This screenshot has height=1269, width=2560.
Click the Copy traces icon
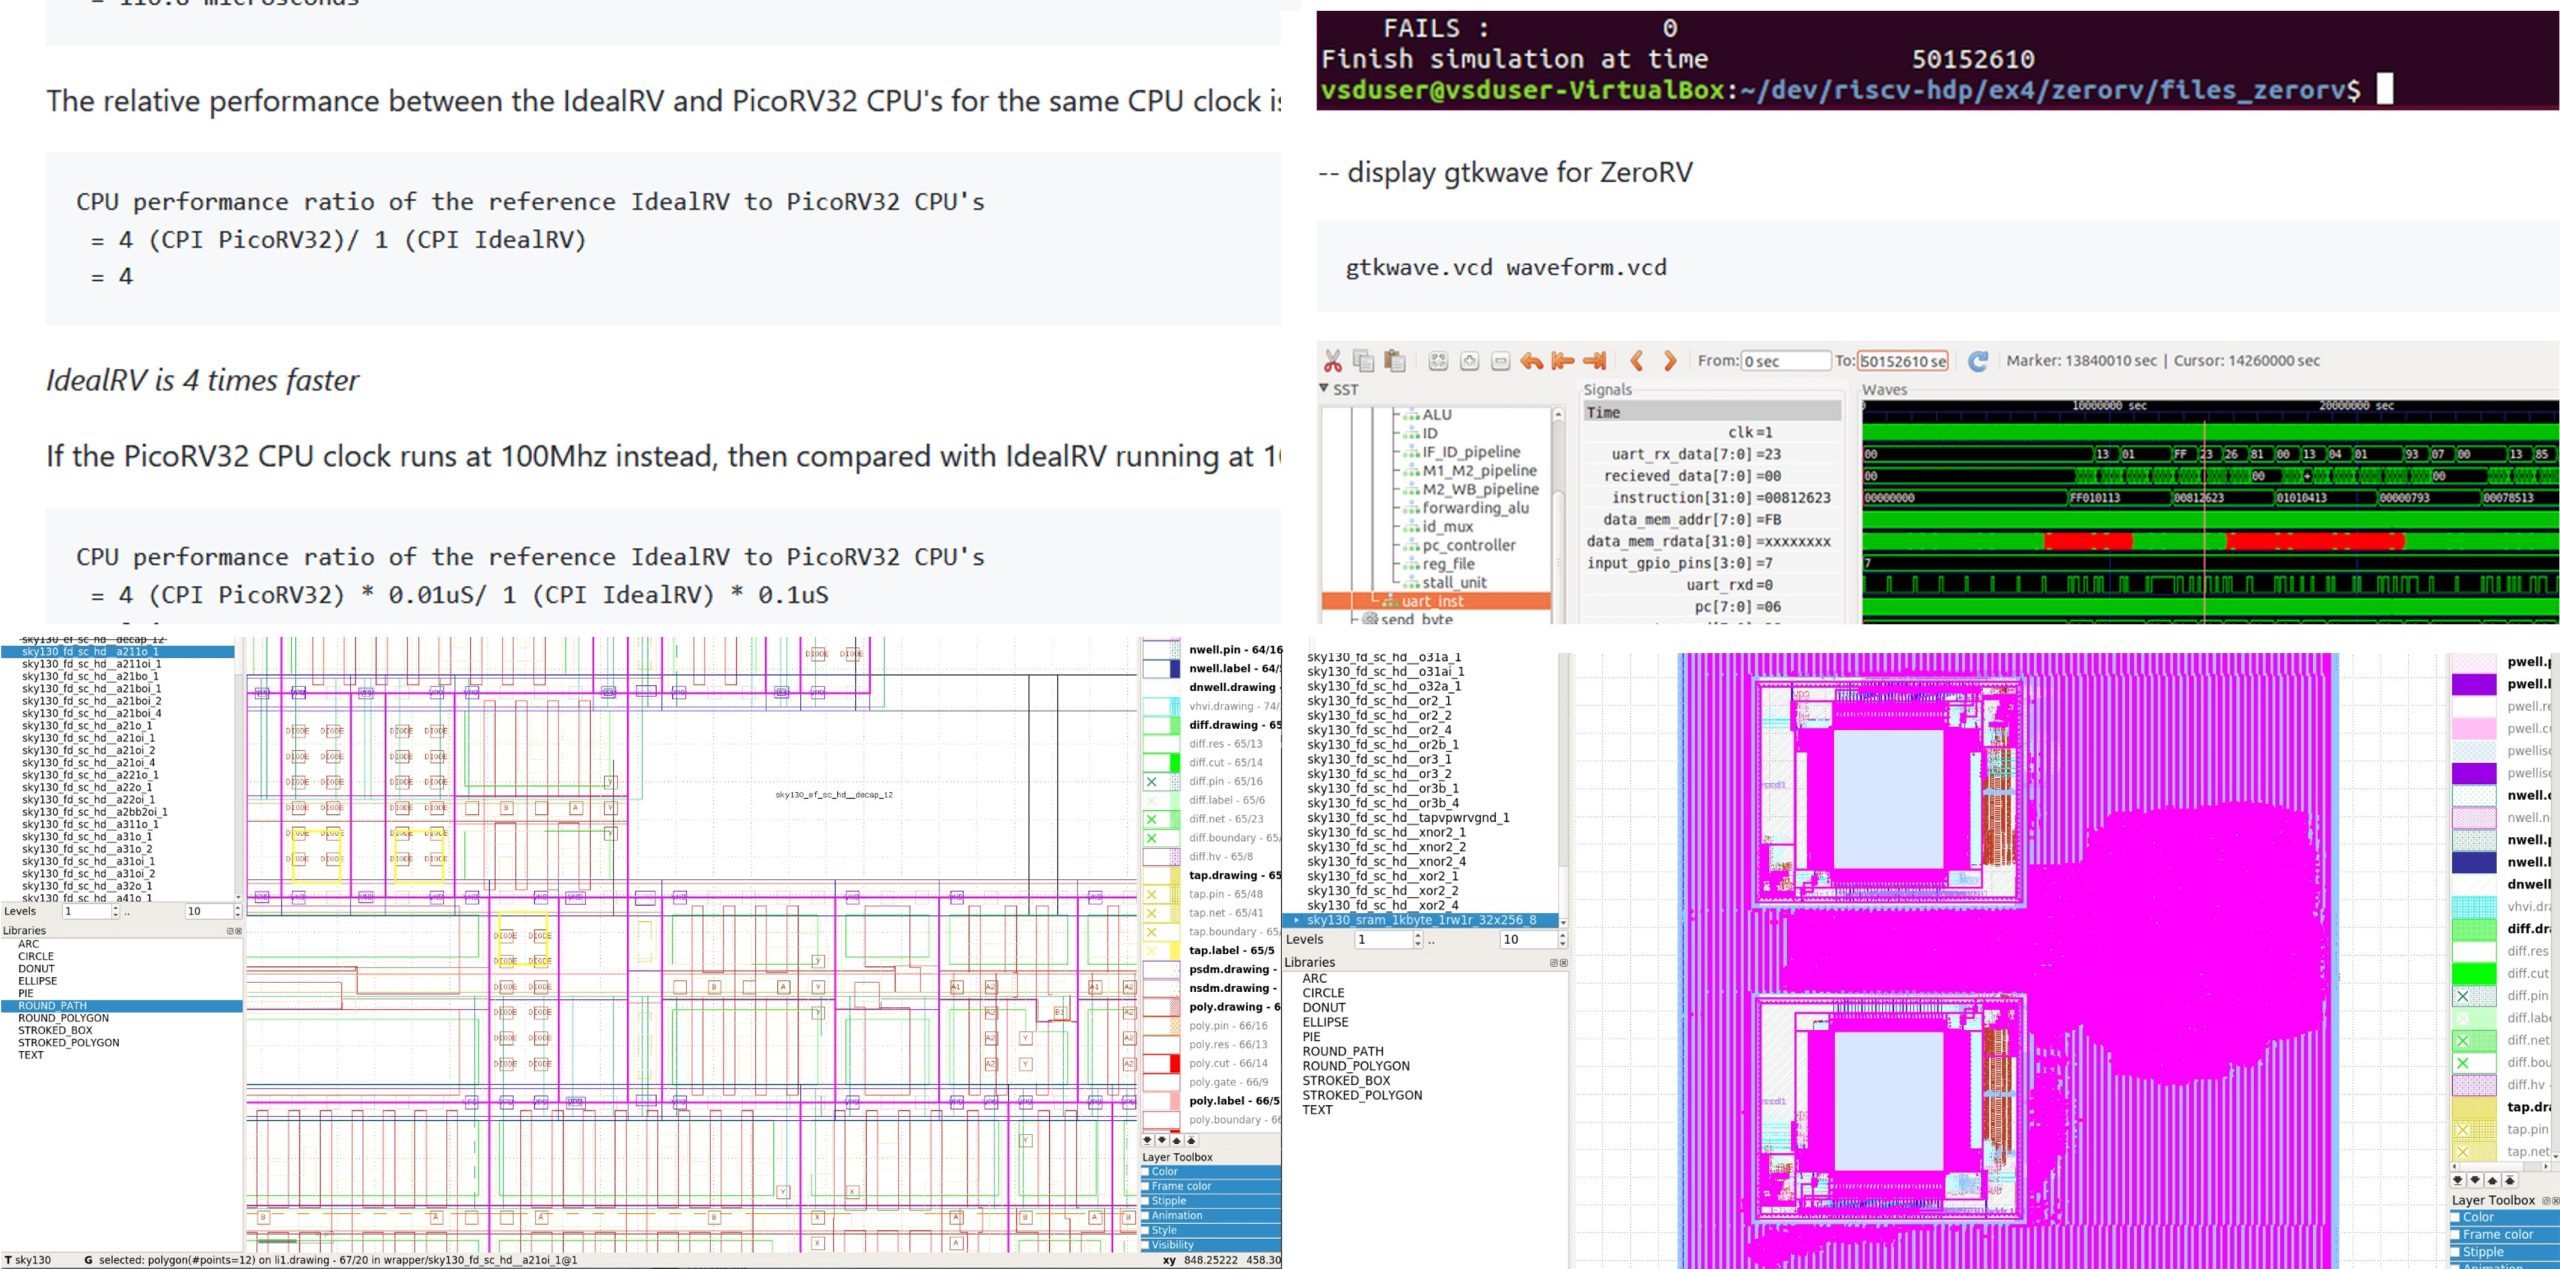[1363, 361]
